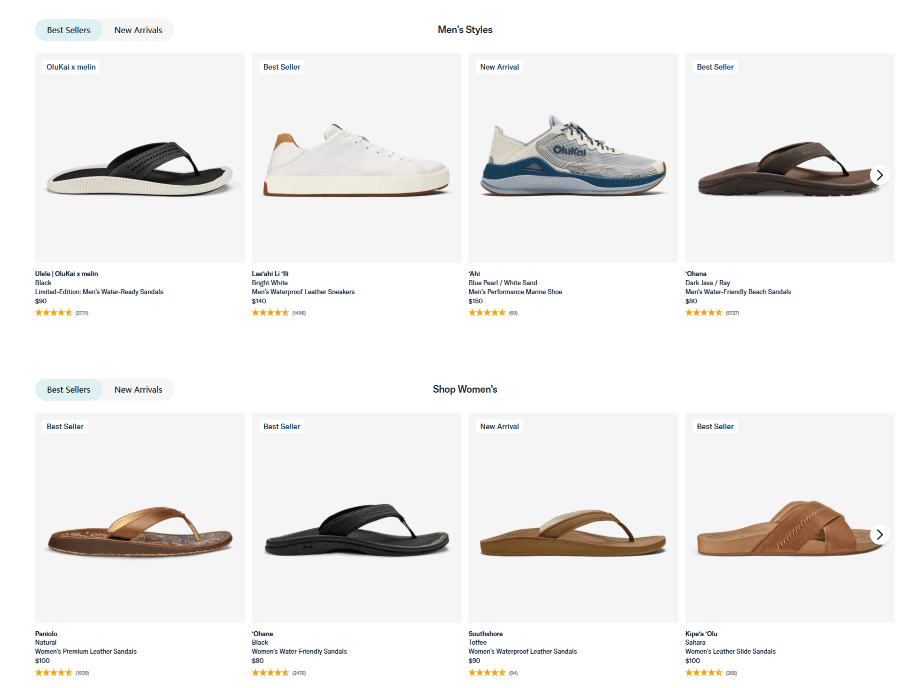Click the "'Ahi" product name
922x688 pixels.
click(475, 273)
